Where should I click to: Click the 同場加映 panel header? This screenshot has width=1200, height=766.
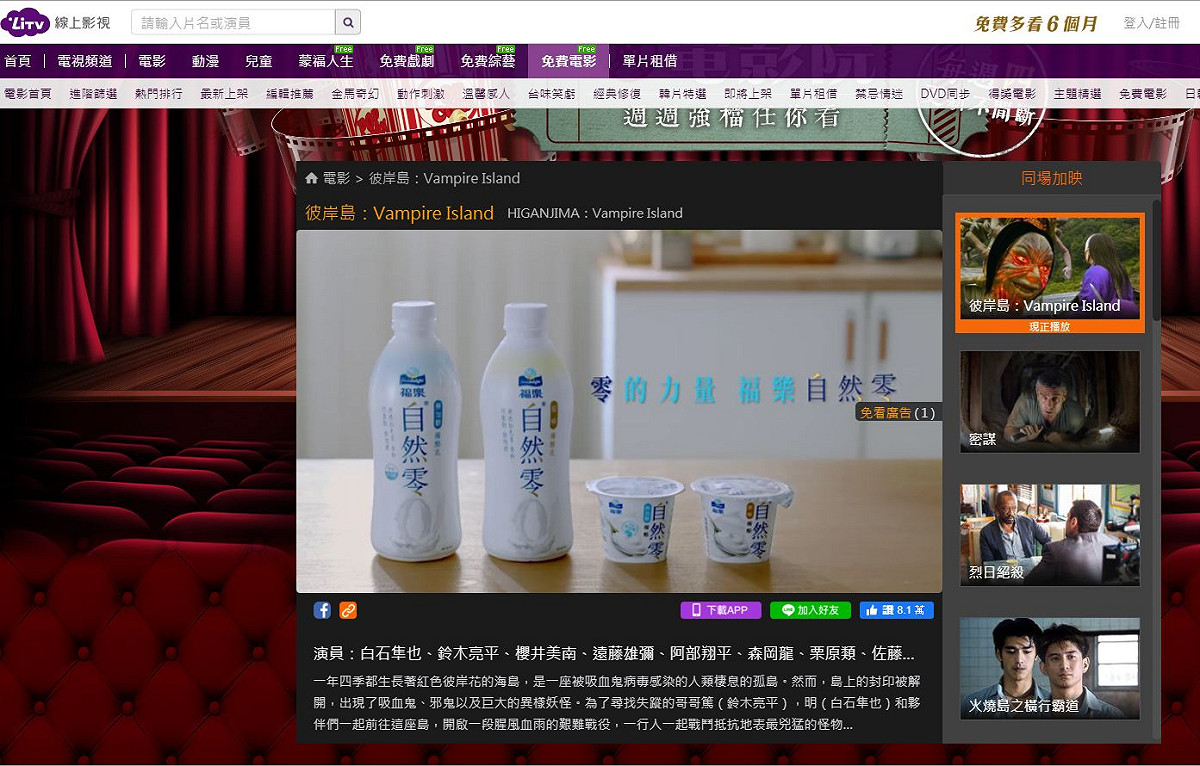1052,179
